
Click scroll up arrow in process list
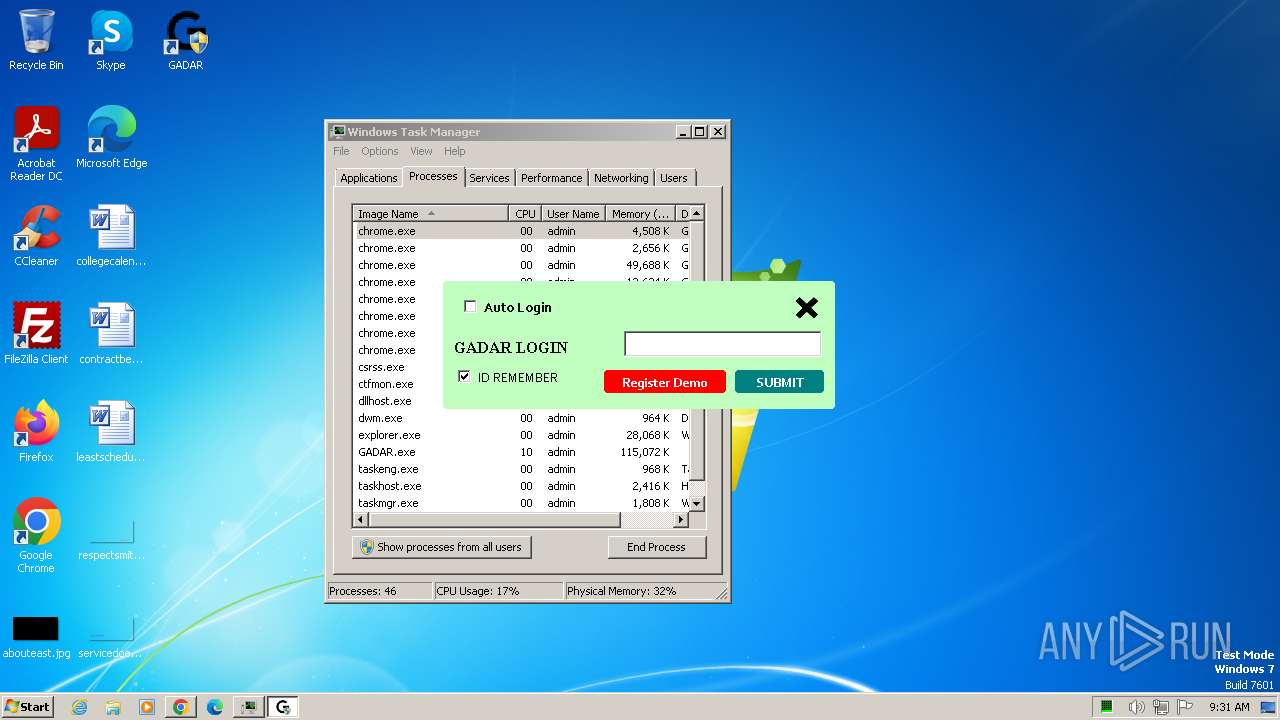click(697, 213)
